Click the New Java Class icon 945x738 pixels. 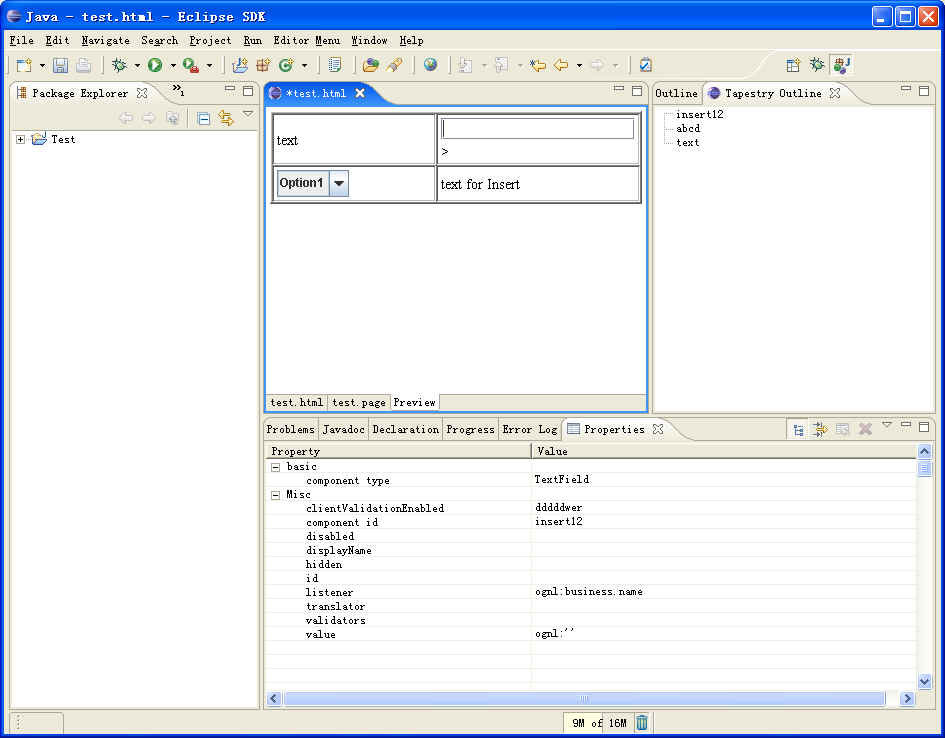286,65
